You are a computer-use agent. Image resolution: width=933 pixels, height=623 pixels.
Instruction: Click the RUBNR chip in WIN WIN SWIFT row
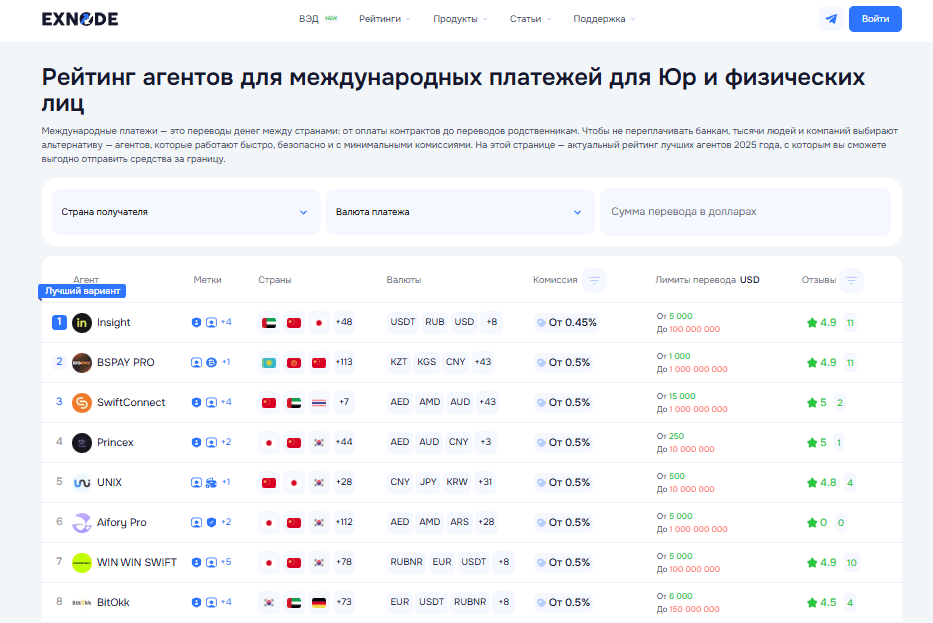406,562
